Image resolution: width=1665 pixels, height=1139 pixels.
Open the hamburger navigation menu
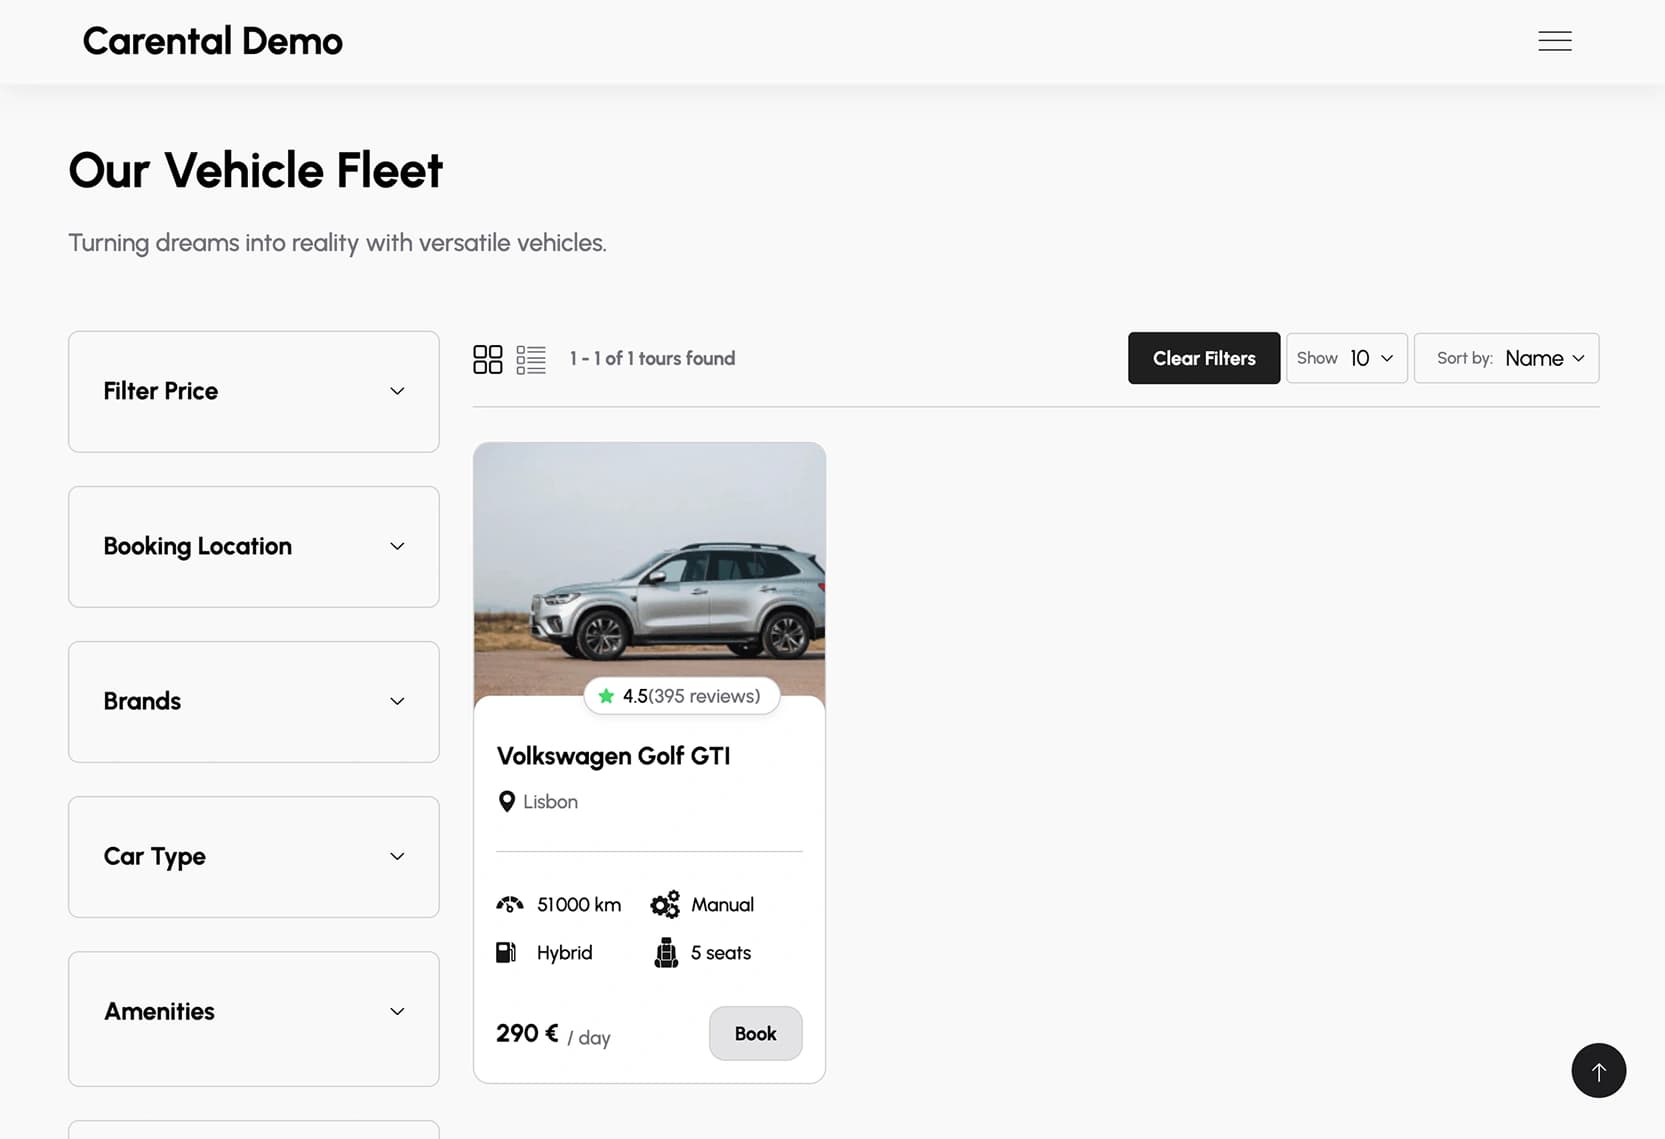(1554, 40)
